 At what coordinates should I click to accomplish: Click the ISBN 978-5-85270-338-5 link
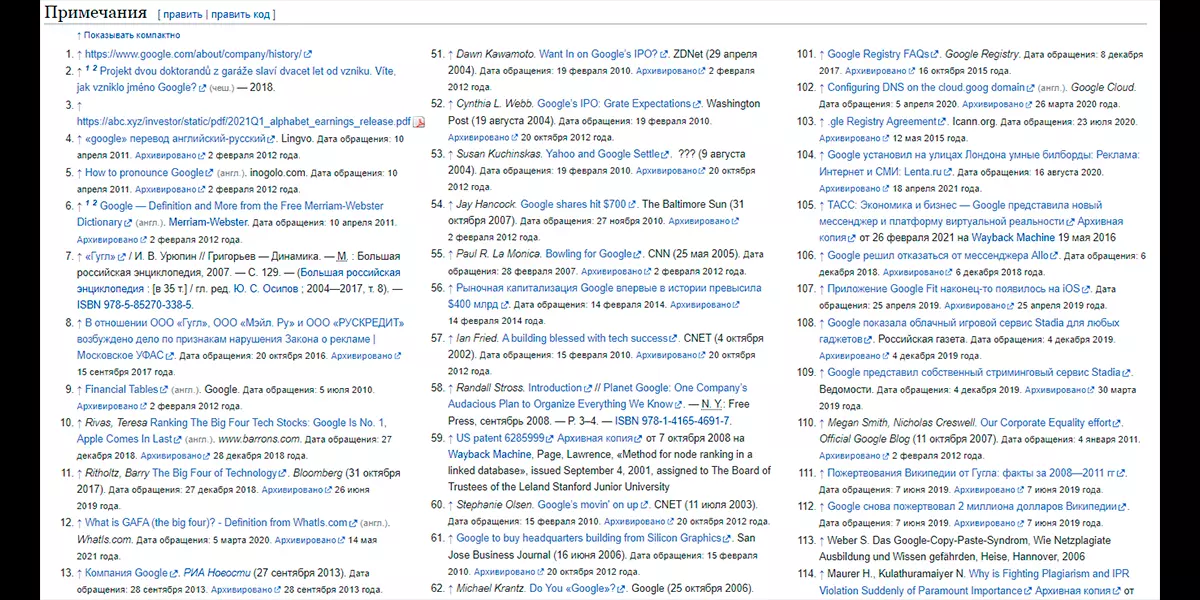pos(135,305)
